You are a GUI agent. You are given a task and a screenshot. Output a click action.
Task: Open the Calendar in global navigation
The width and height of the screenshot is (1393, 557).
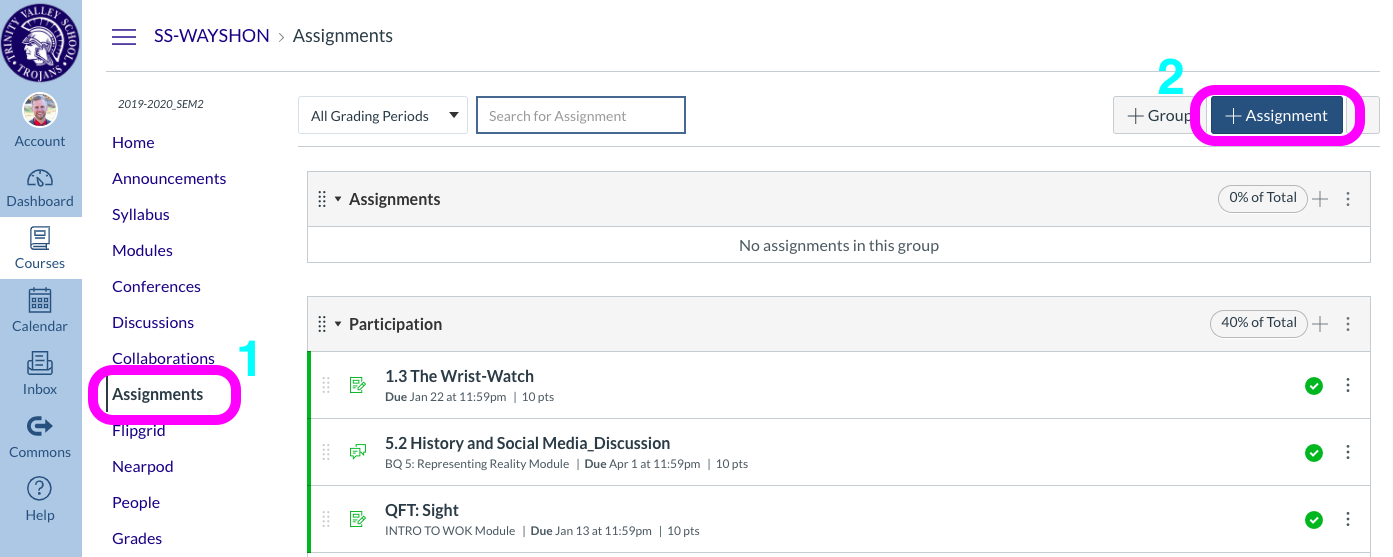pos(40,311)
